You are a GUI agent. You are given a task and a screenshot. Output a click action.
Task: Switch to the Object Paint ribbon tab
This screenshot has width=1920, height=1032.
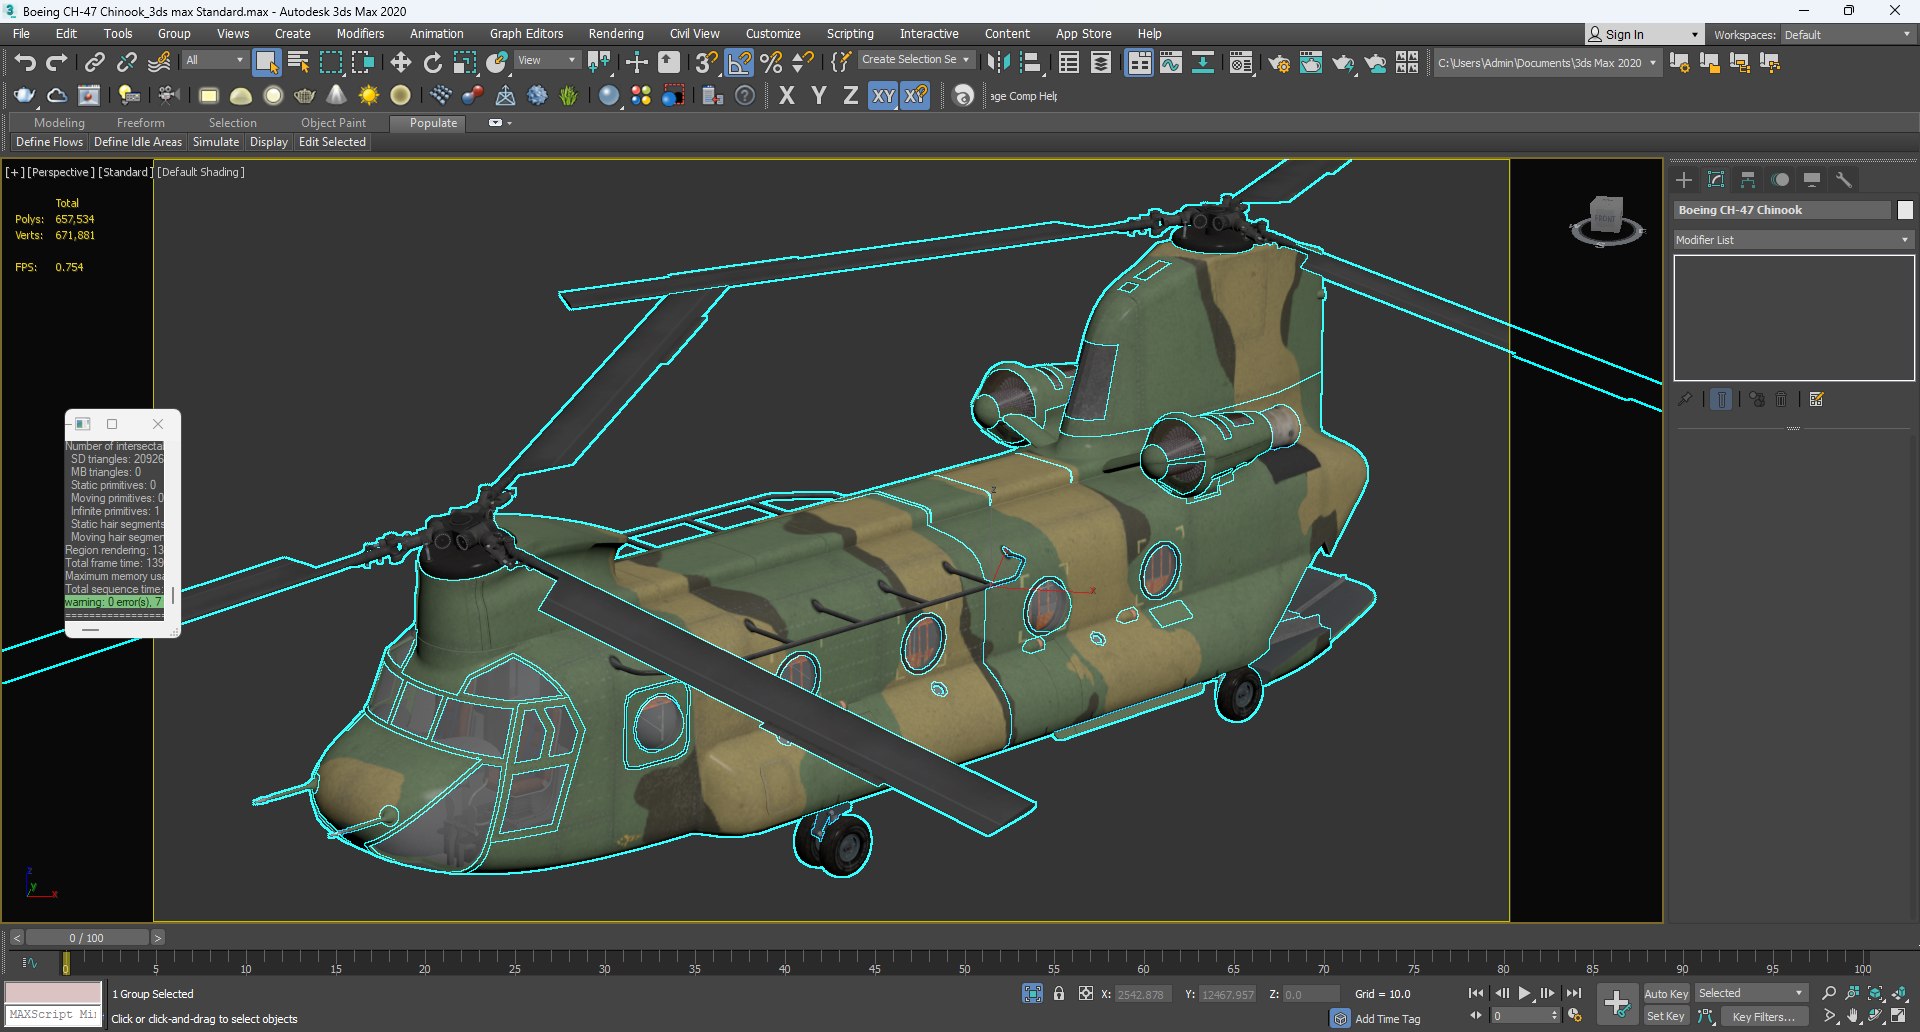333,123
